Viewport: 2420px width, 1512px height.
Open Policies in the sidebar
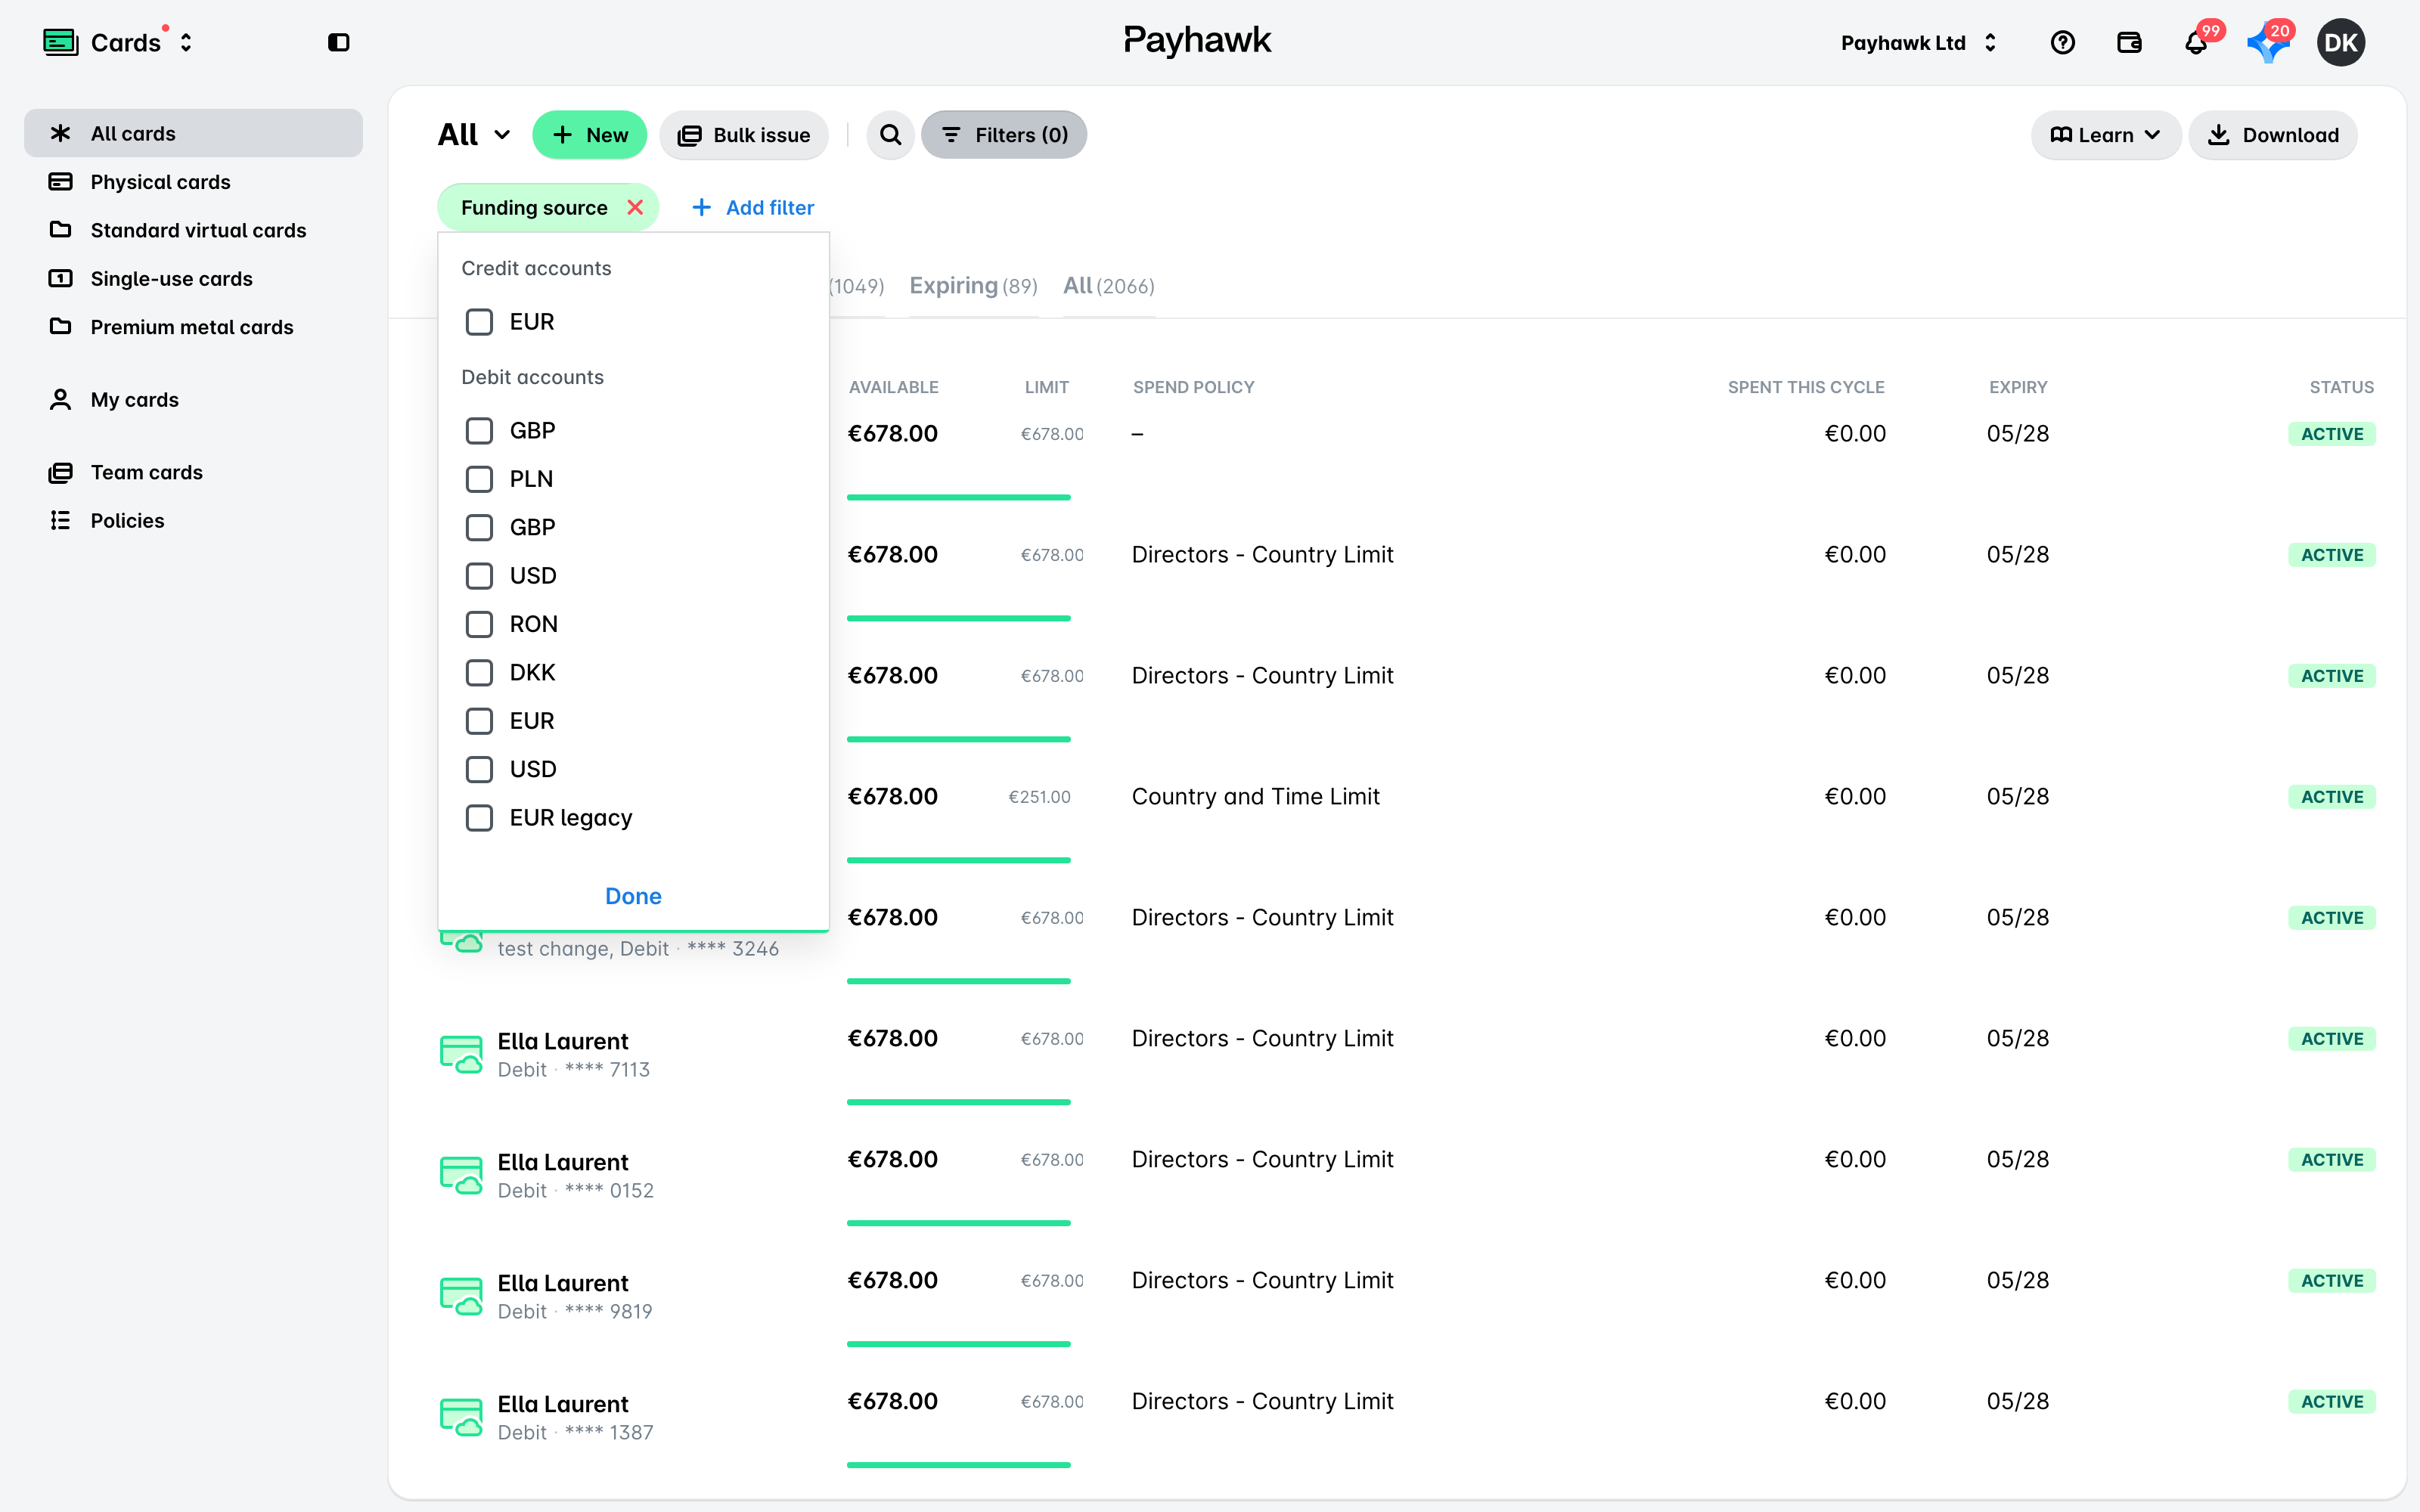pos(193,520)
